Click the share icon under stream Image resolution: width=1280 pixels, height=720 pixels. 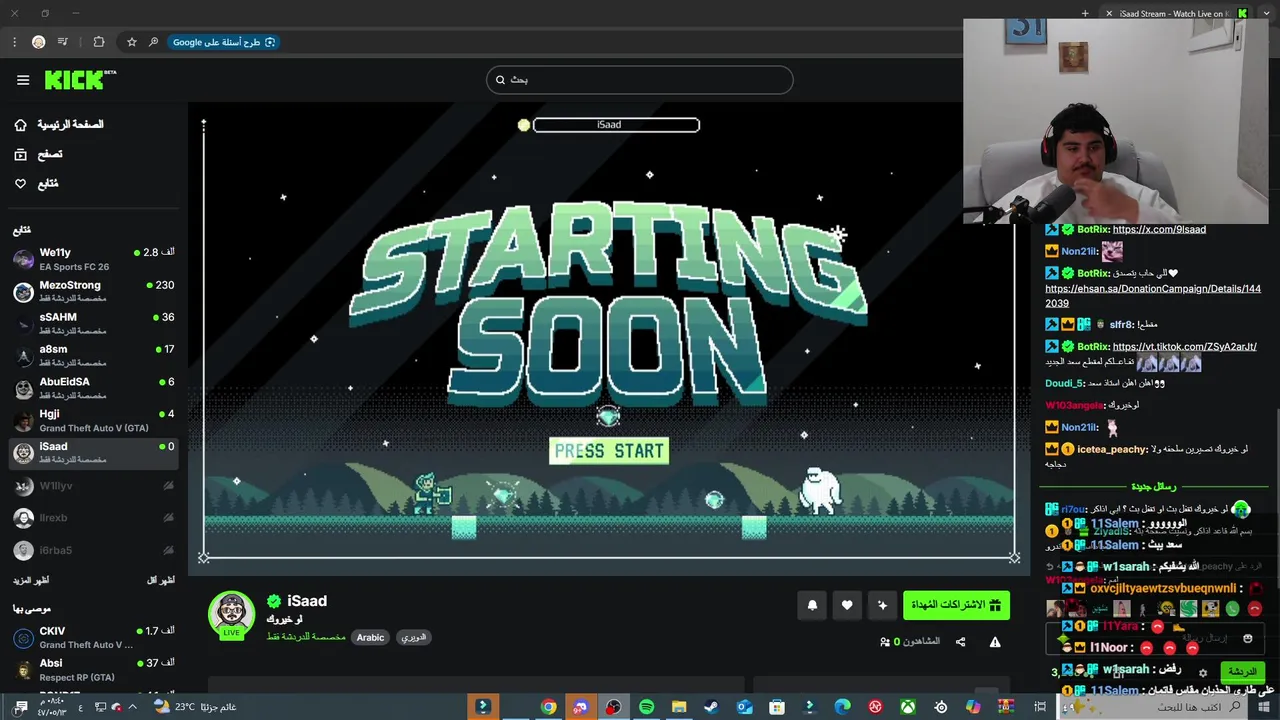[960, 642]
